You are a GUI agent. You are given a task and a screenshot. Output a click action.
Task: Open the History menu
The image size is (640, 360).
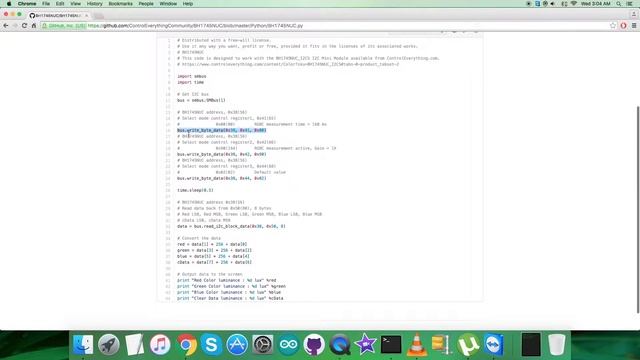point(94,4)
